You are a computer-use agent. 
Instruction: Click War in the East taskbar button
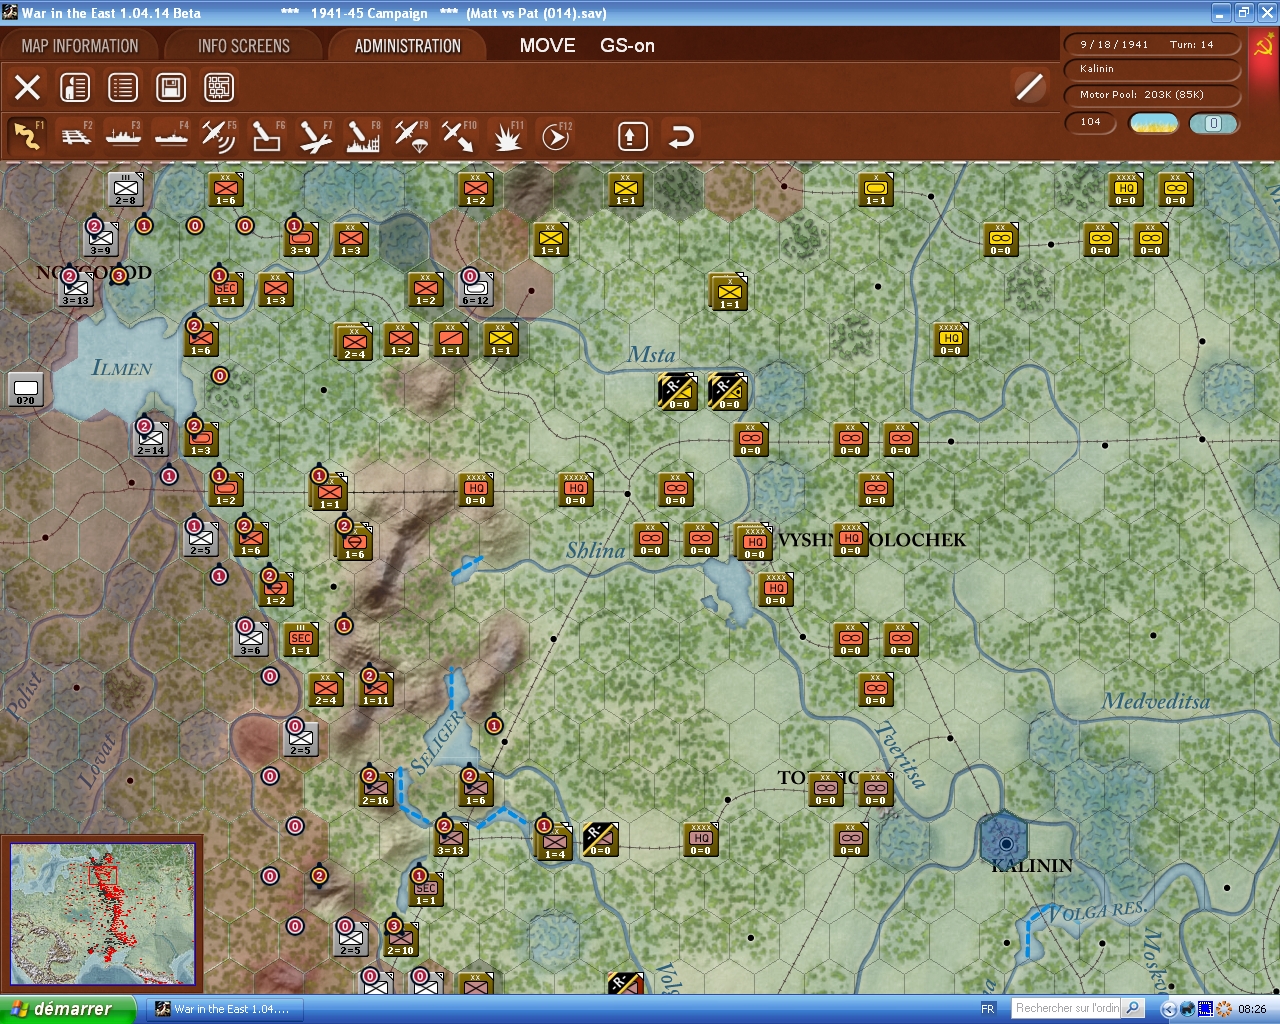coord(227,1009)
